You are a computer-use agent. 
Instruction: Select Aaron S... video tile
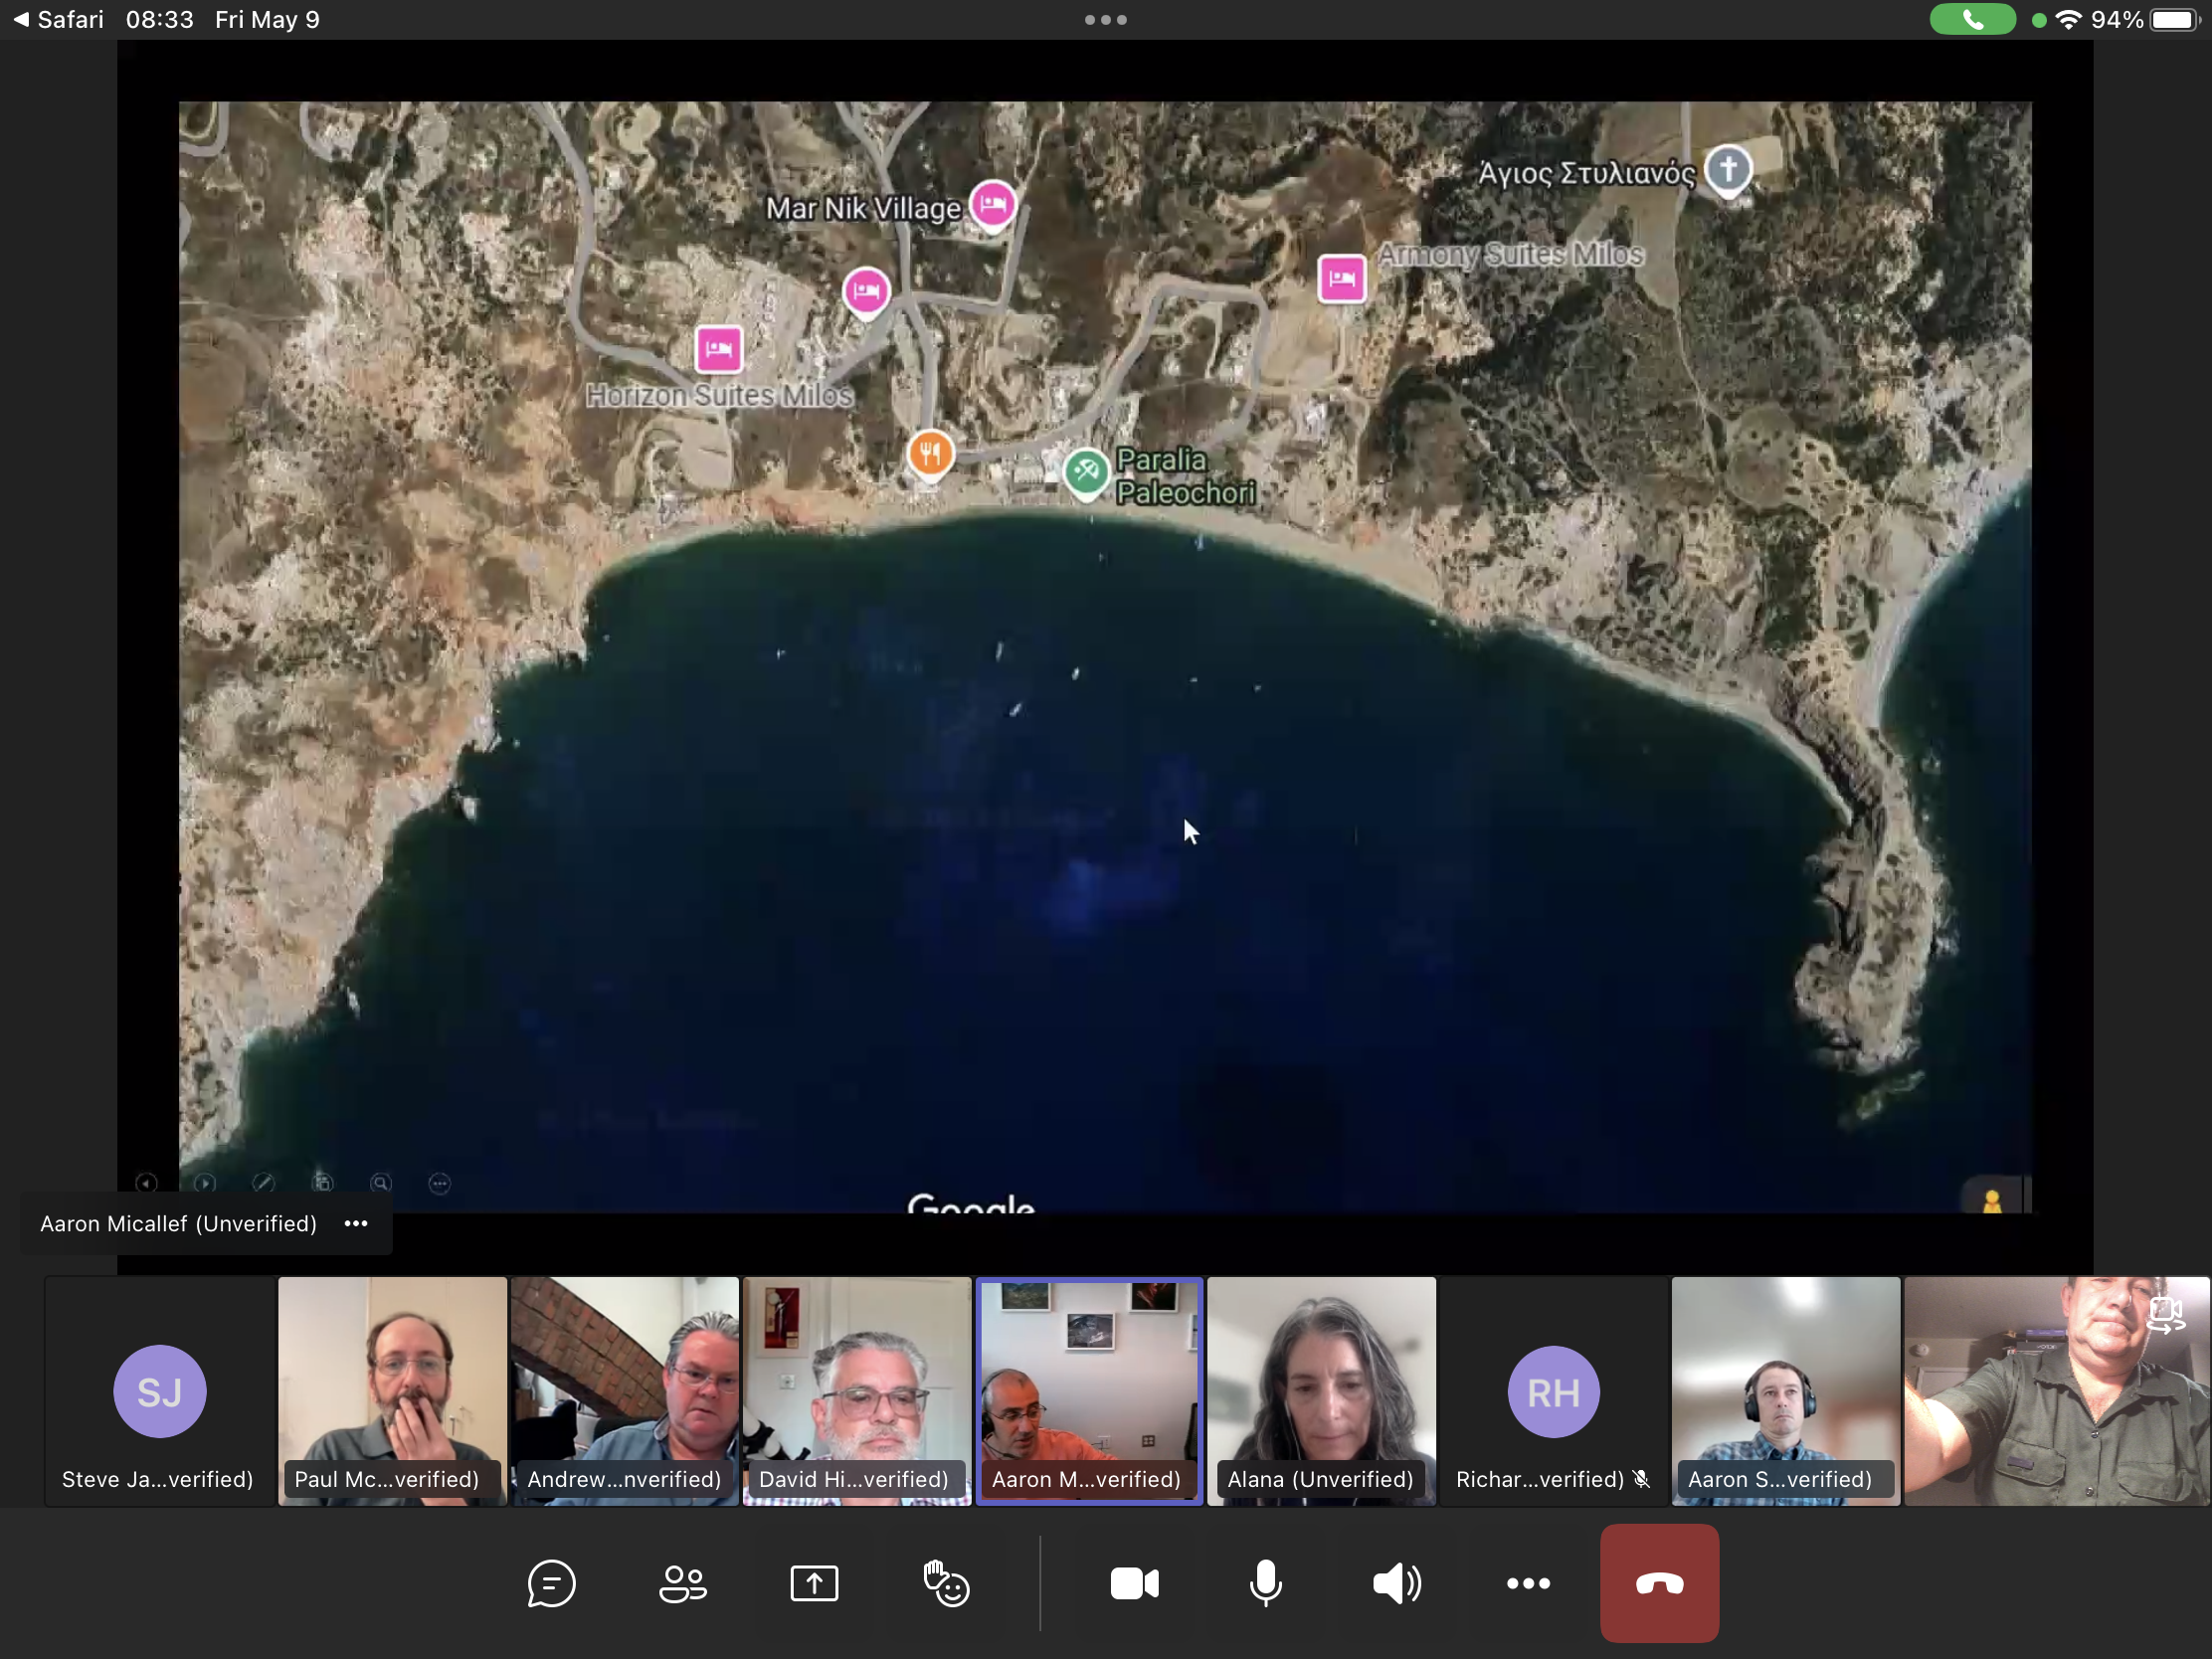(x=1785, y=1391)
